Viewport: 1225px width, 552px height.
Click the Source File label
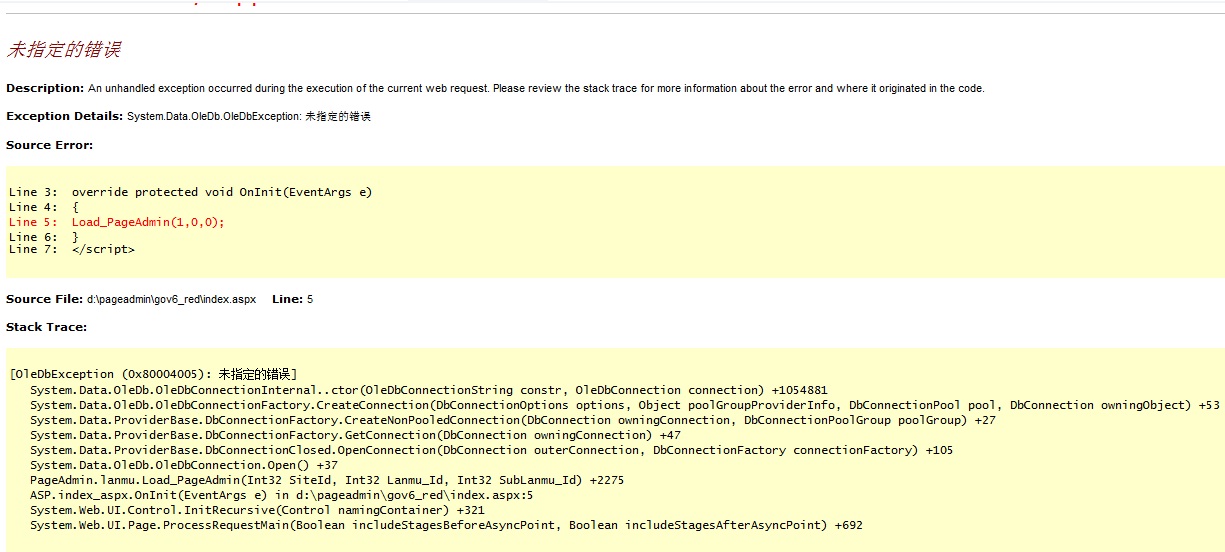coord(44,299)
